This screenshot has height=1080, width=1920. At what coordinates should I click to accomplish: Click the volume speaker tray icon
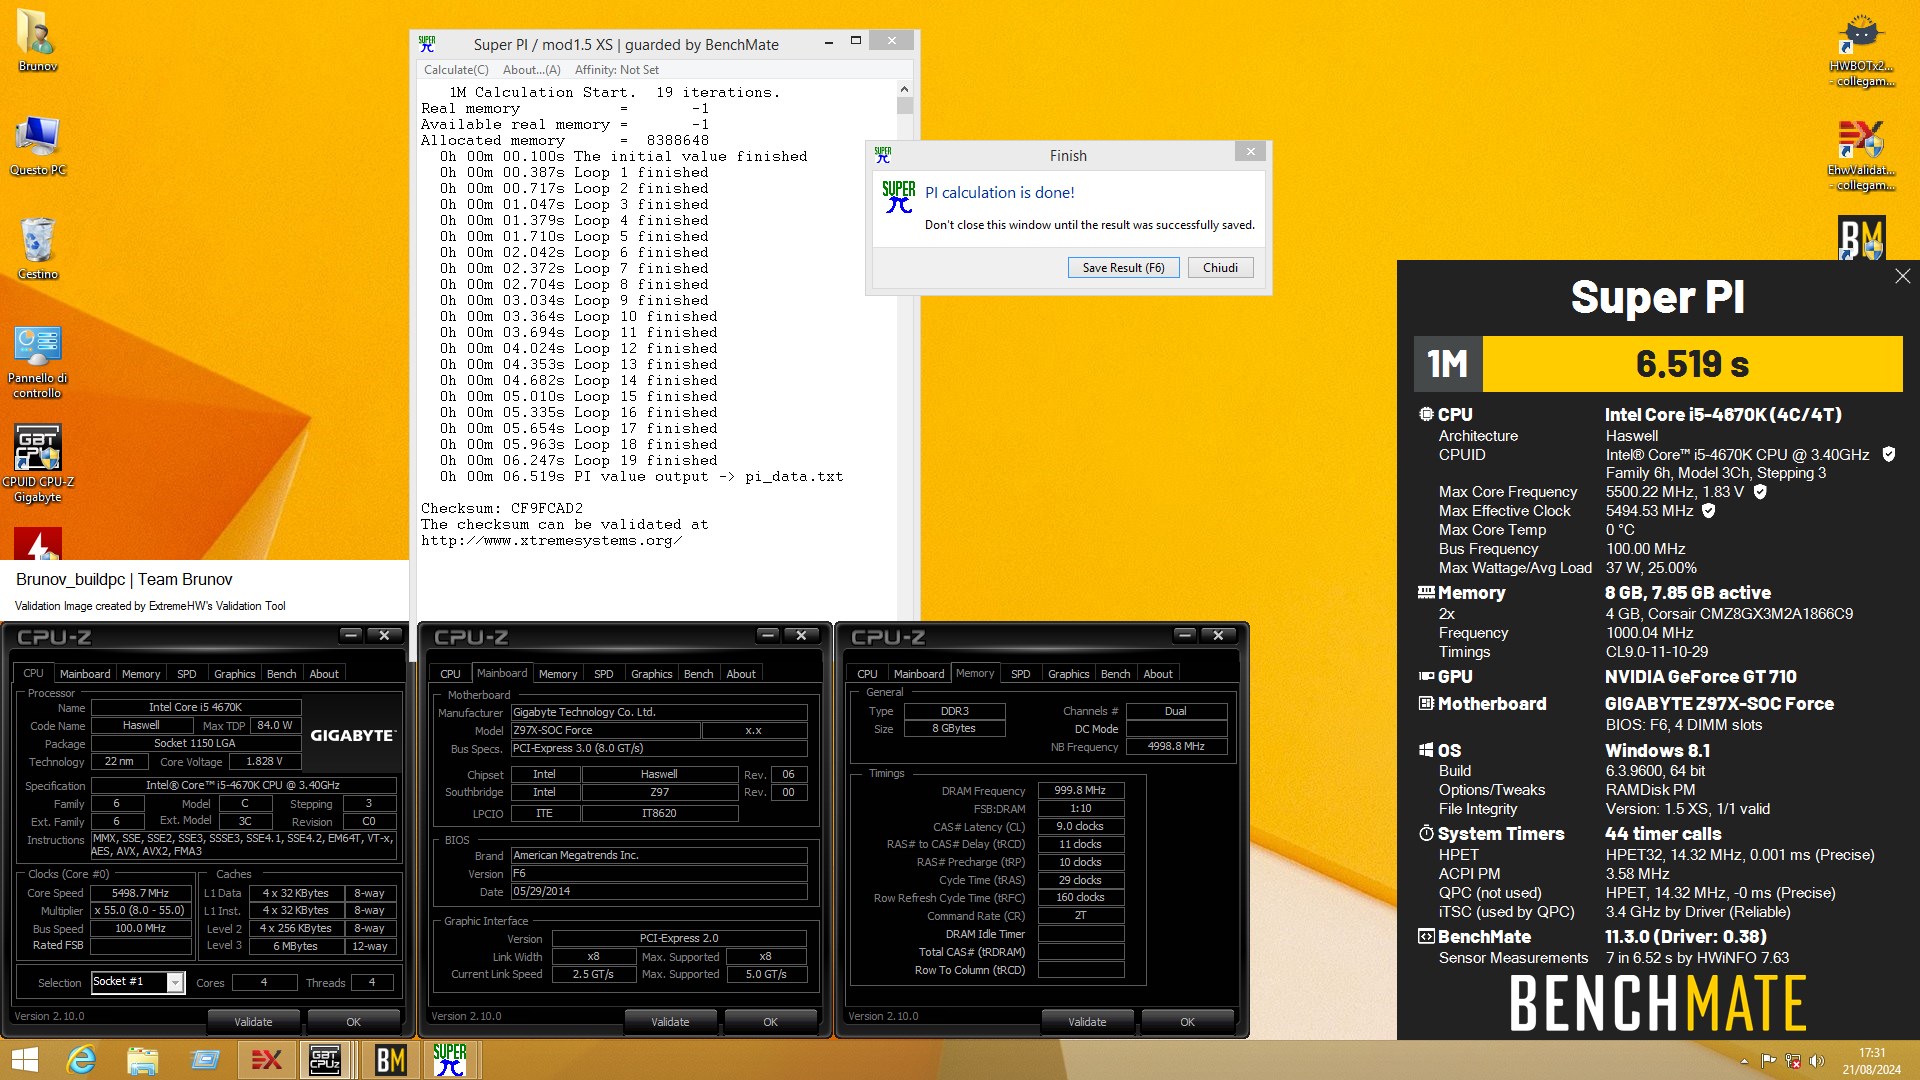click(1817, 1061)
